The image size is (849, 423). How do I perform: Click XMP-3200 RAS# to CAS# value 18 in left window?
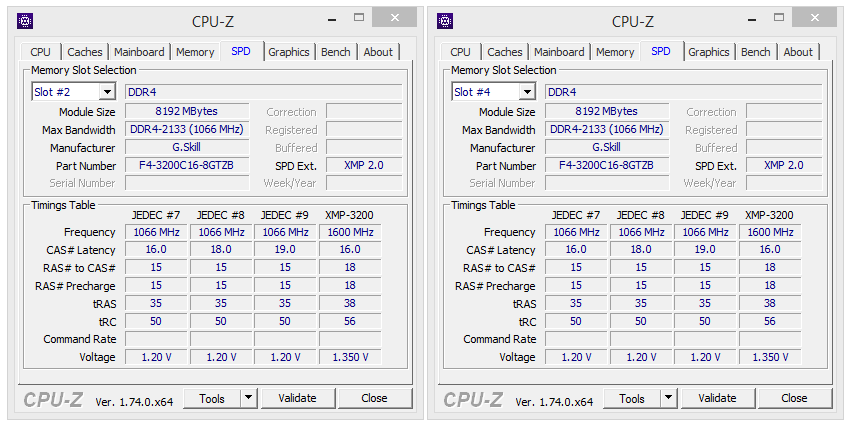350,268
